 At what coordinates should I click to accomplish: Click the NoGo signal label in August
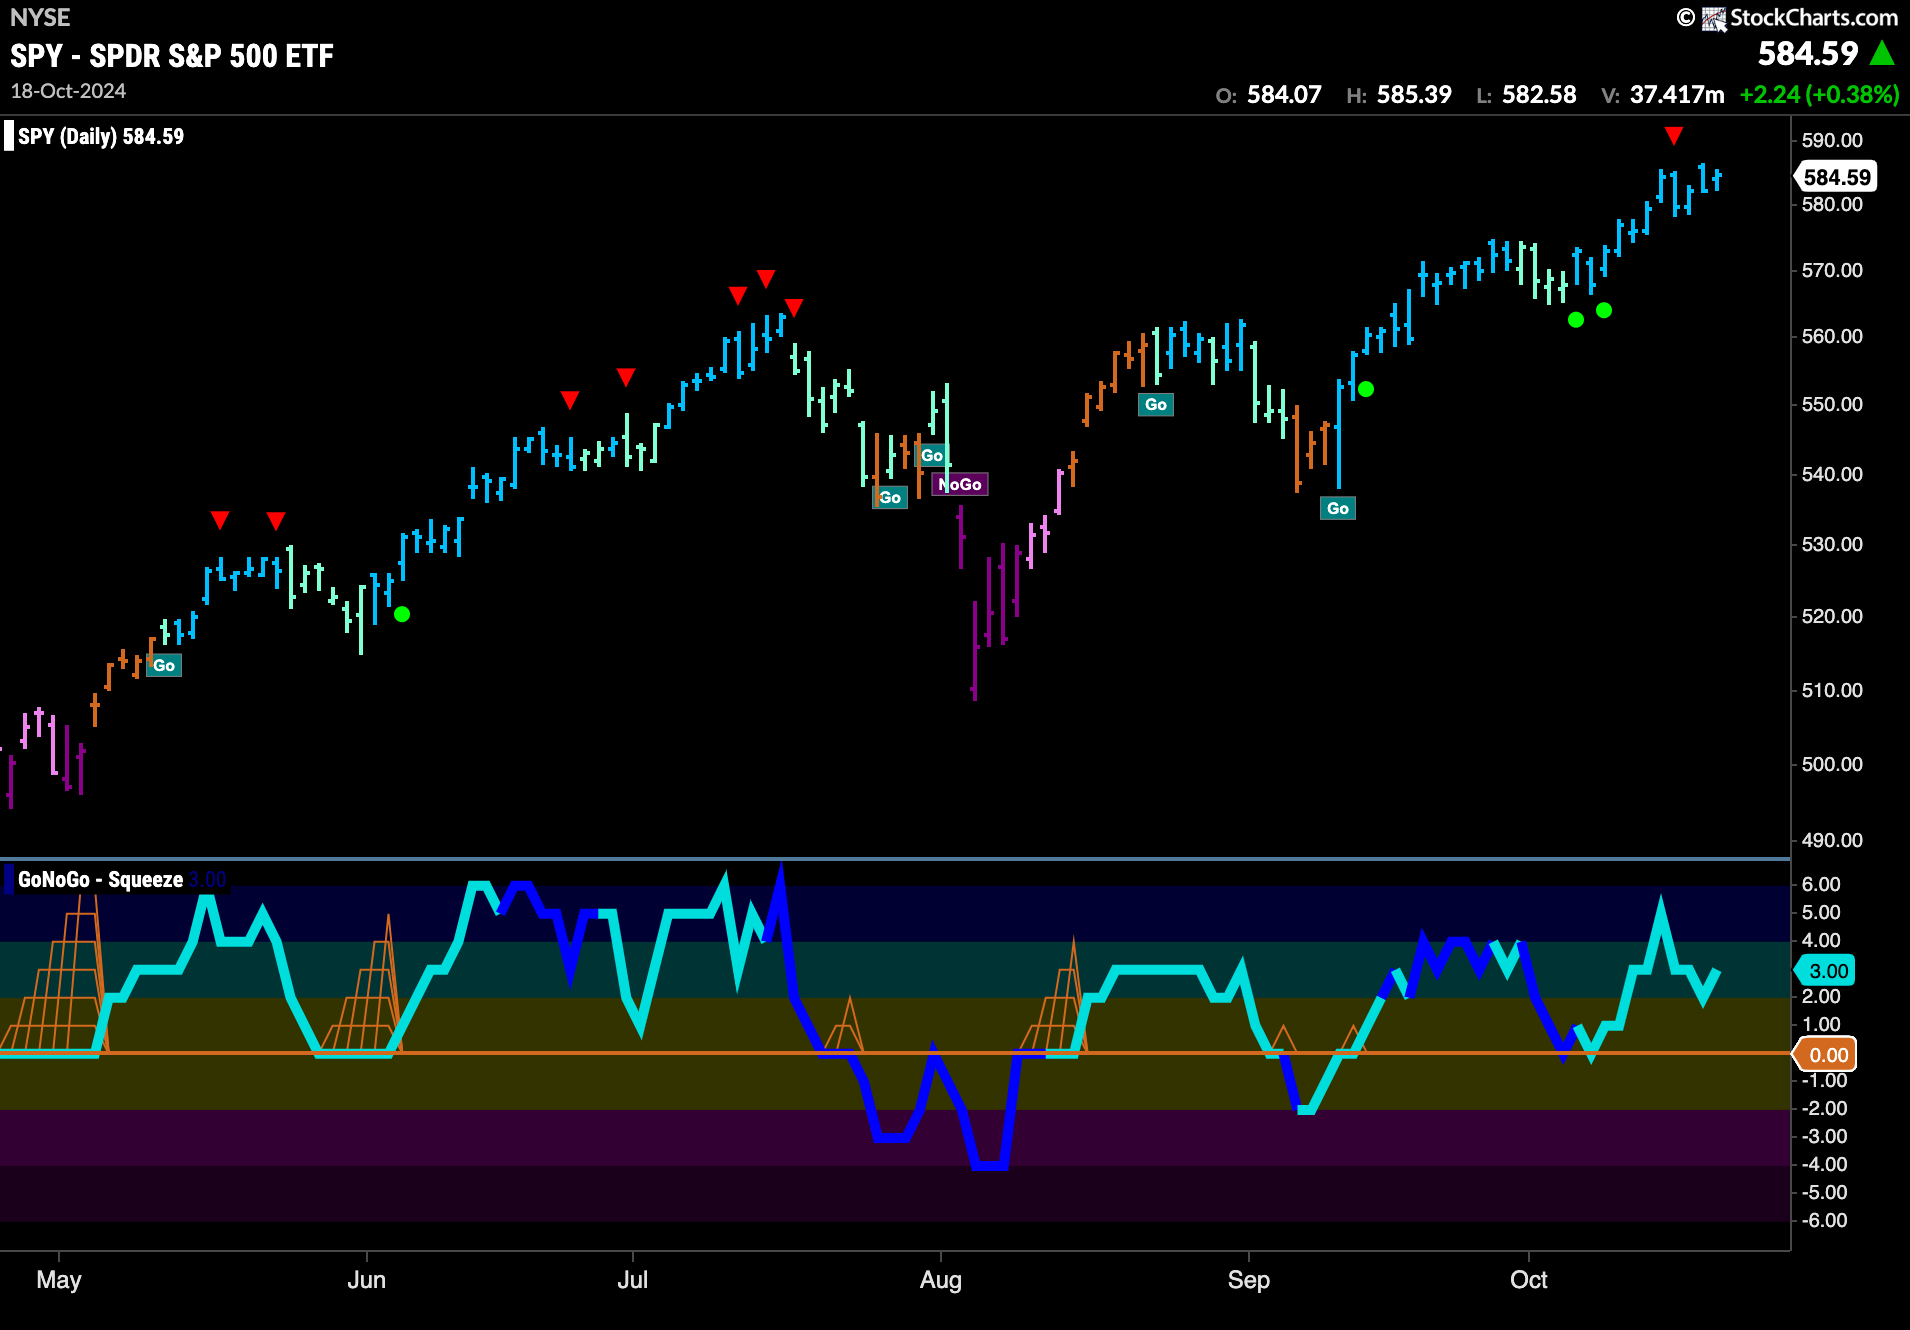pos(960,484)
